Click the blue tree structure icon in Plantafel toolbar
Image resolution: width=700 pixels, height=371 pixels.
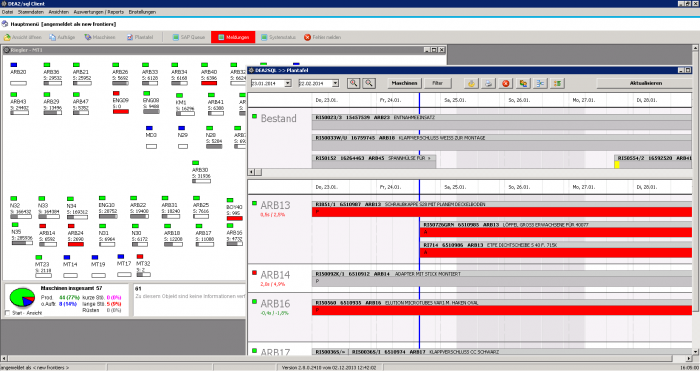pos(540,83)
